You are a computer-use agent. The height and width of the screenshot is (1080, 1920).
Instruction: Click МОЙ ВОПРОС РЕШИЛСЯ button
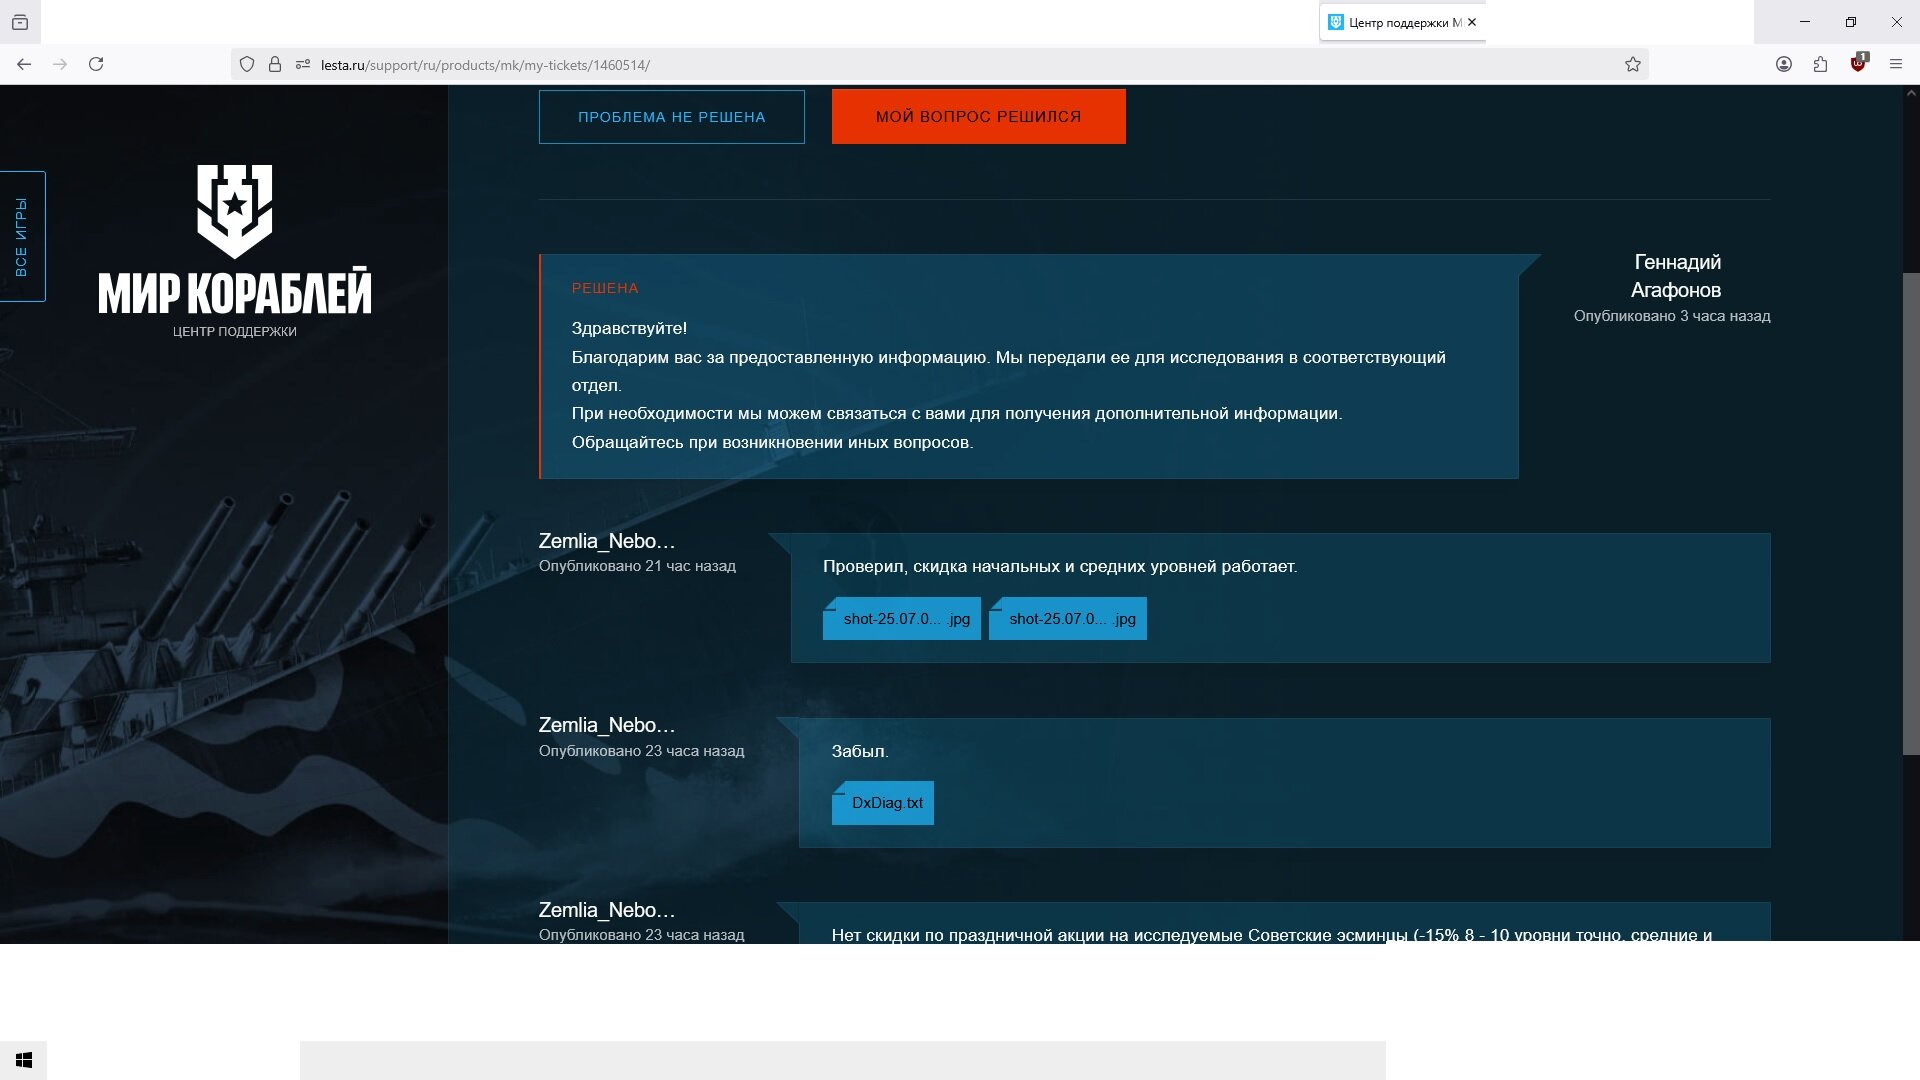click(978, 116)
